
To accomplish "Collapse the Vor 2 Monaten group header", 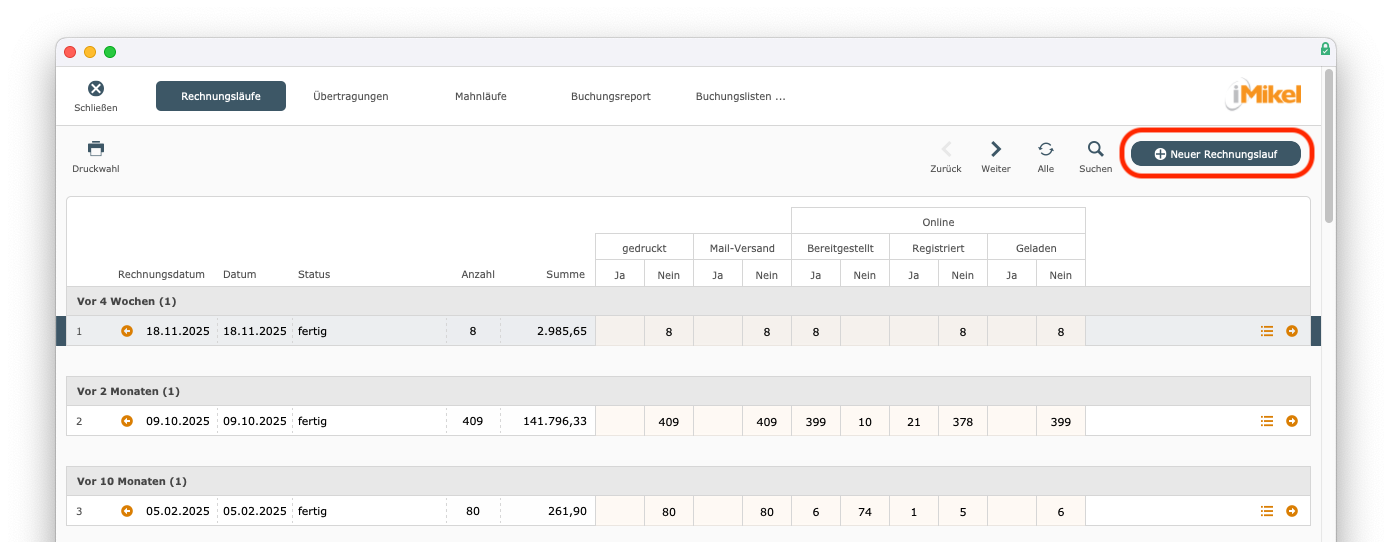I will [128, 391].
